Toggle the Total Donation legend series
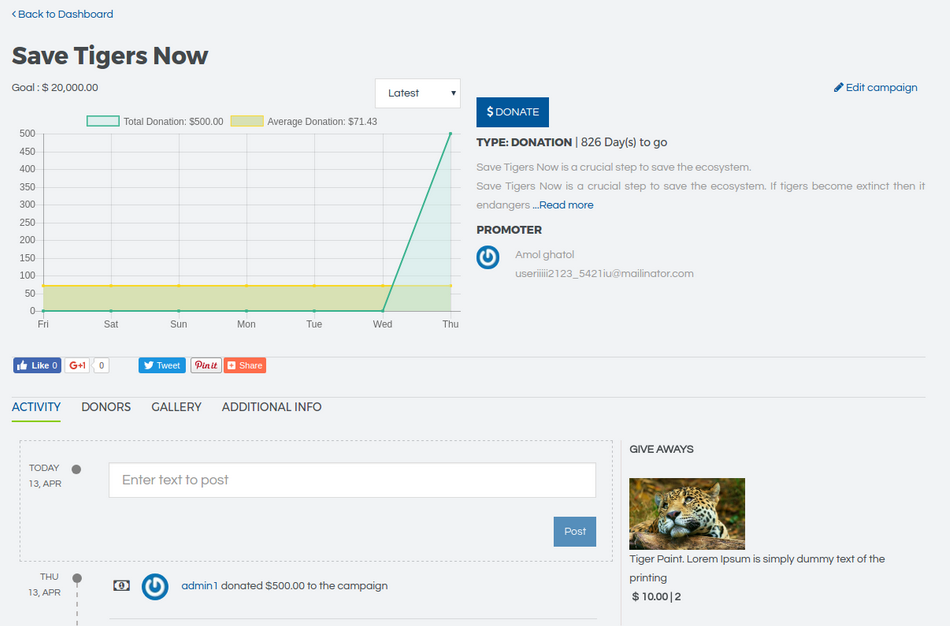 (155, 121)
